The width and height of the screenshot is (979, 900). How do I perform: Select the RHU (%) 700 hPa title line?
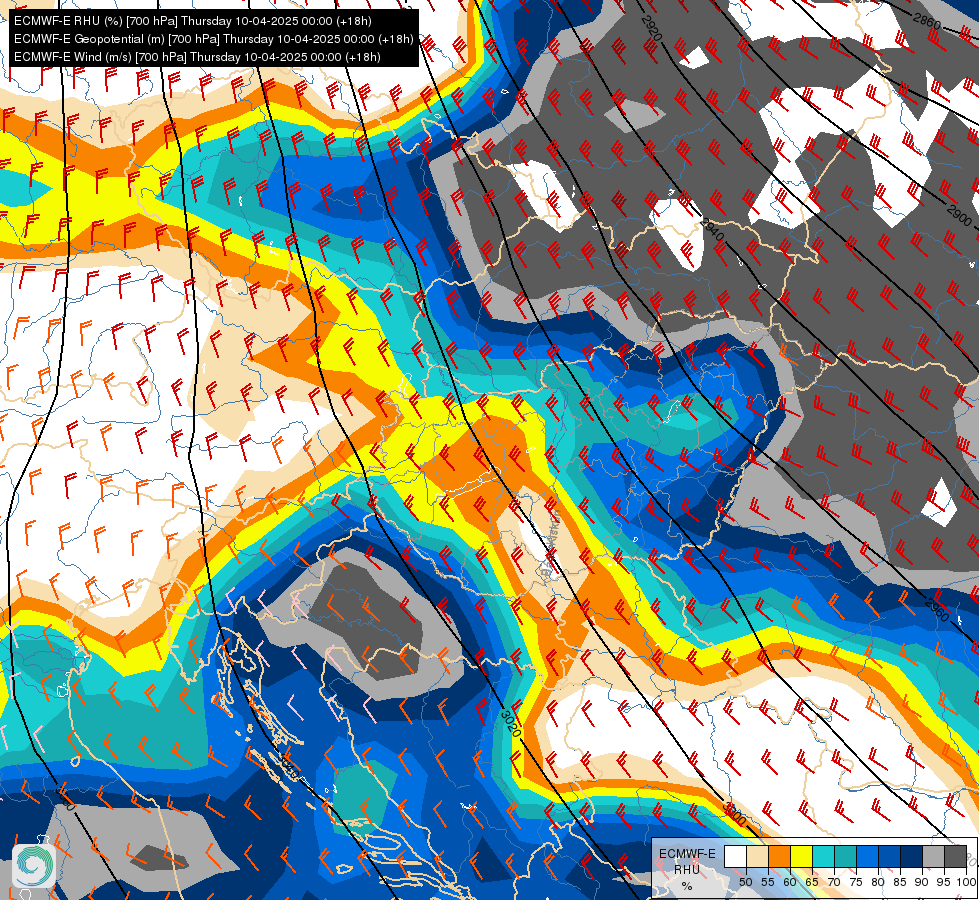tap(193, 21)
